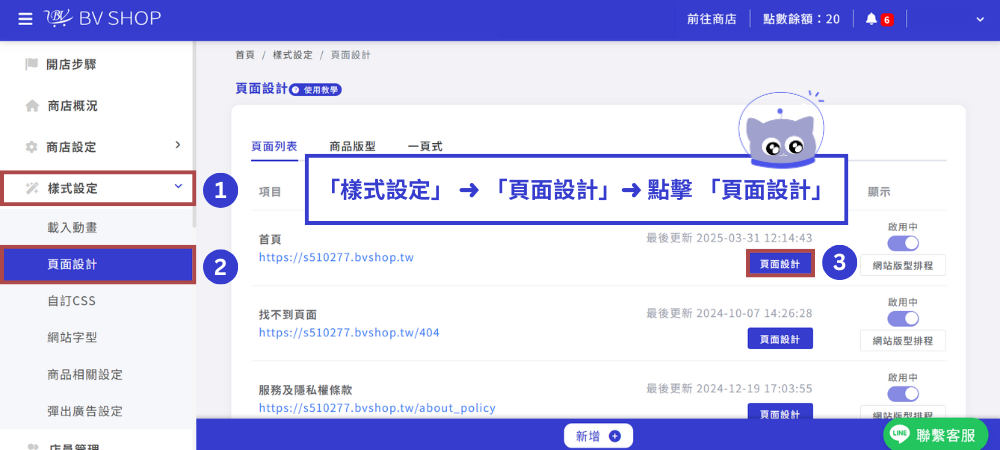Screen dimensions: 1000x450
Task: Open the https://s510277.bvshop.tw link
Action: (x=337, y=258)
